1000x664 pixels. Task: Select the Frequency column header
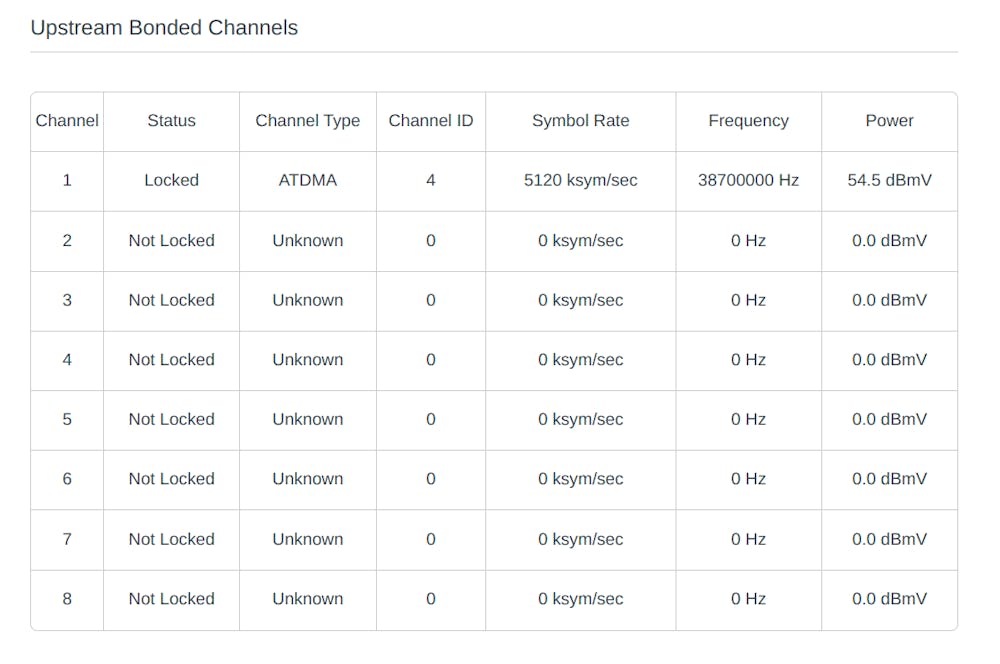[748, 121]
